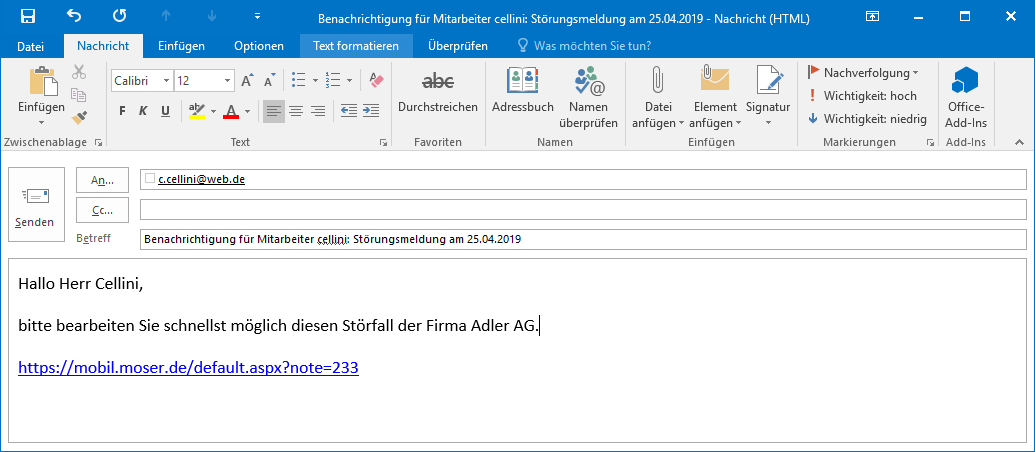Toggle align text left

[274, 111]
